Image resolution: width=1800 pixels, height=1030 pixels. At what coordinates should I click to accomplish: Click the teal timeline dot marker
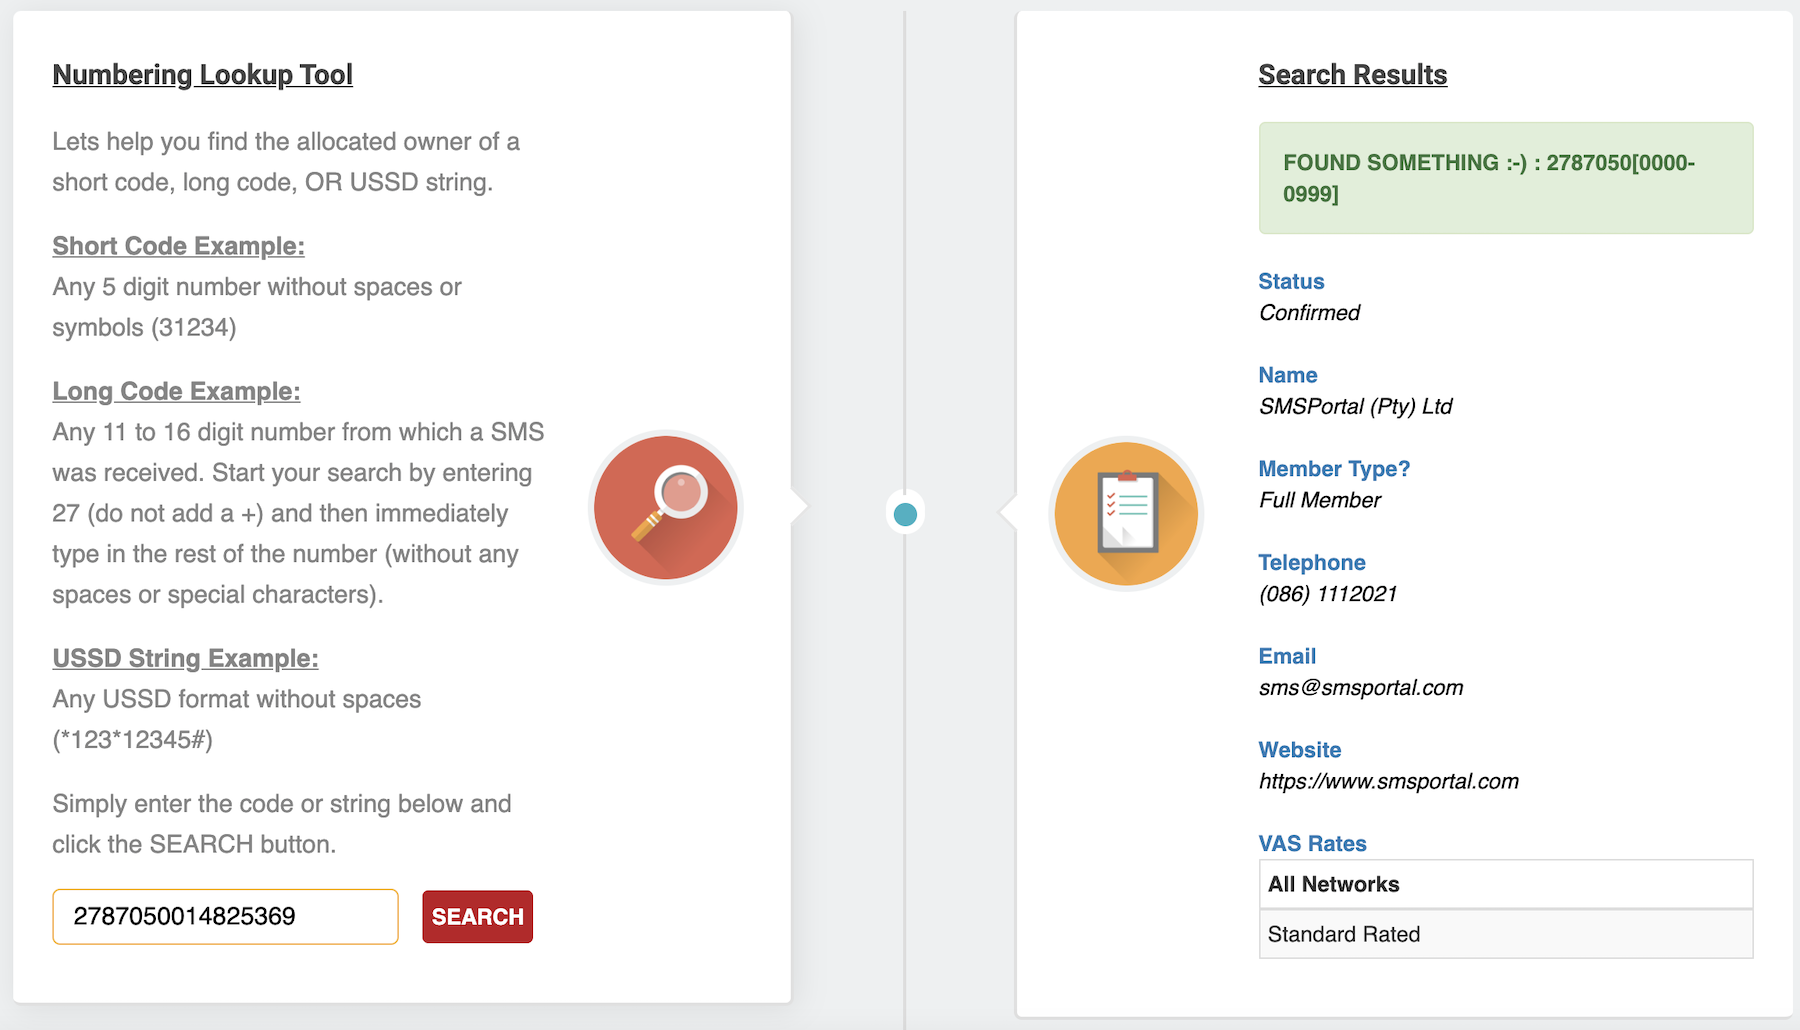[x=905, y=514]
